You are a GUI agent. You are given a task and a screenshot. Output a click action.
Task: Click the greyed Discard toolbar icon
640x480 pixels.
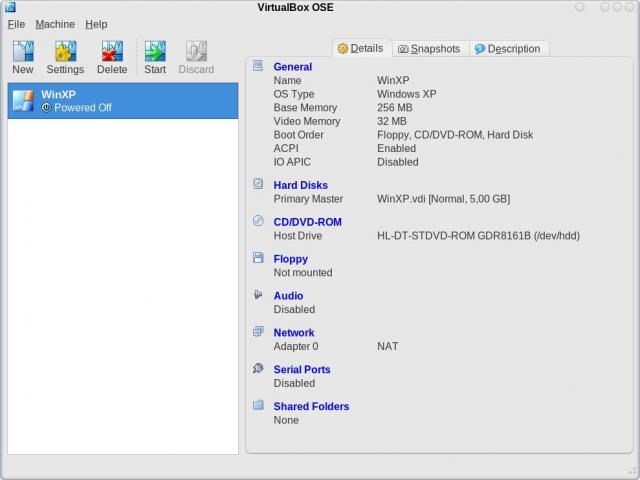point(196,51)
